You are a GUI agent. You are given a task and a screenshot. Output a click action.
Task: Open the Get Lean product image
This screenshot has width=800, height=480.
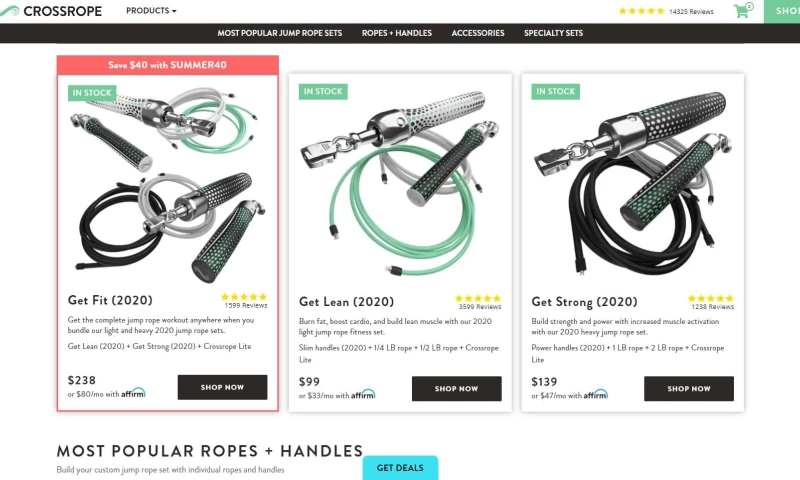tap(400, 181)
